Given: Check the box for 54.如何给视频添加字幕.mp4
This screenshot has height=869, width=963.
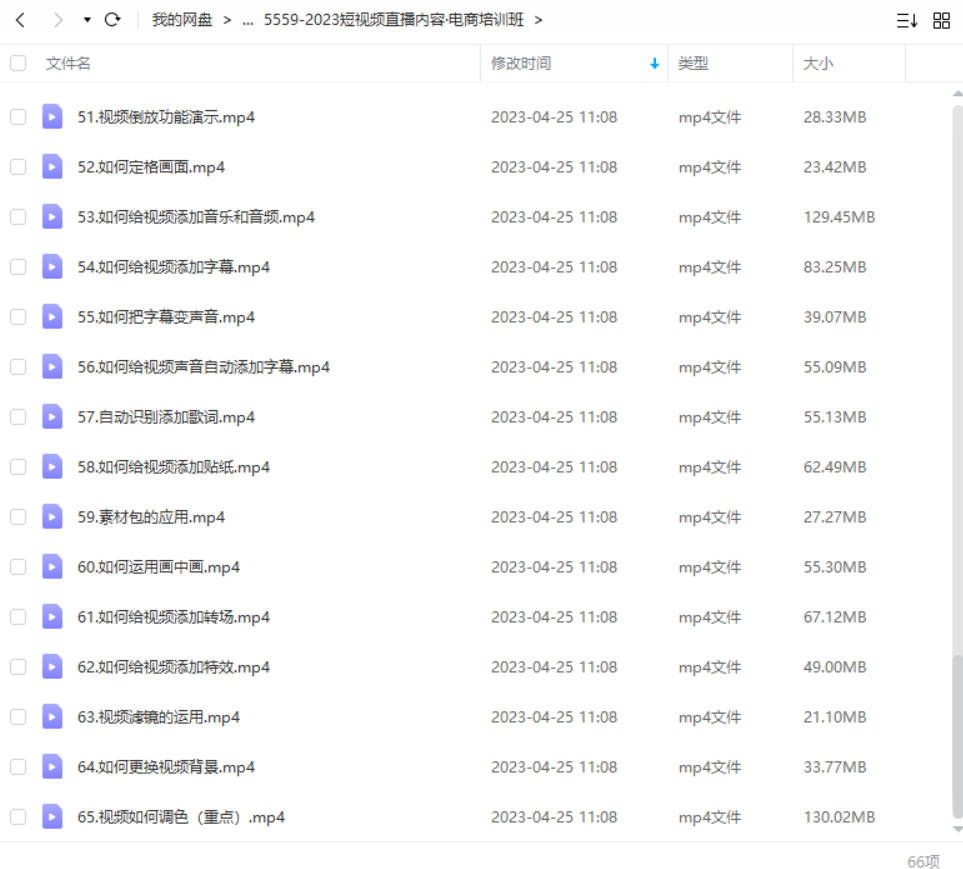Looking at the screenshot, I should [18, 267].
